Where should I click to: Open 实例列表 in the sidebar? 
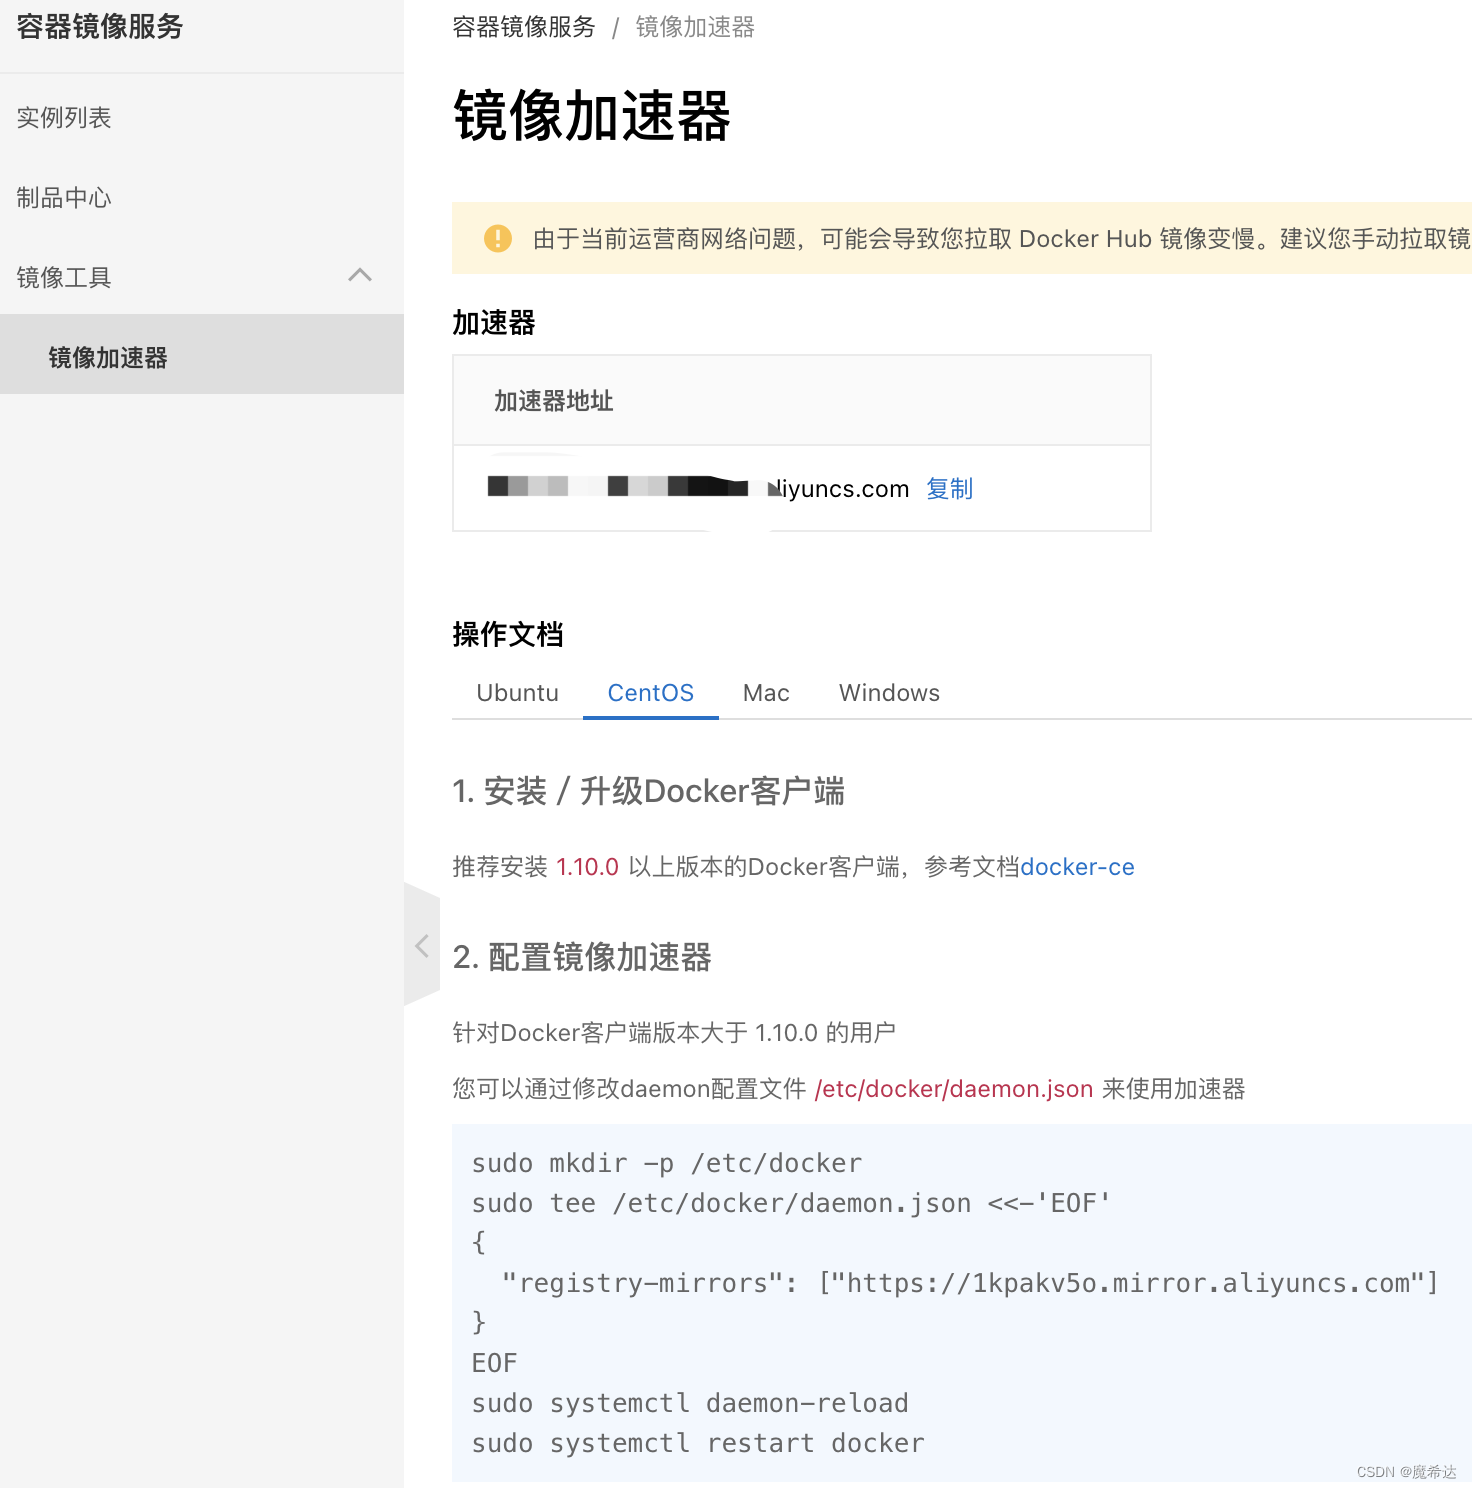64,117
